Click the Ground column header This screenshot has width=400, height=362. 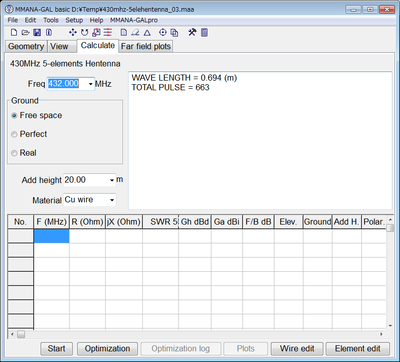pyautogui.click(x=318, y=222)
